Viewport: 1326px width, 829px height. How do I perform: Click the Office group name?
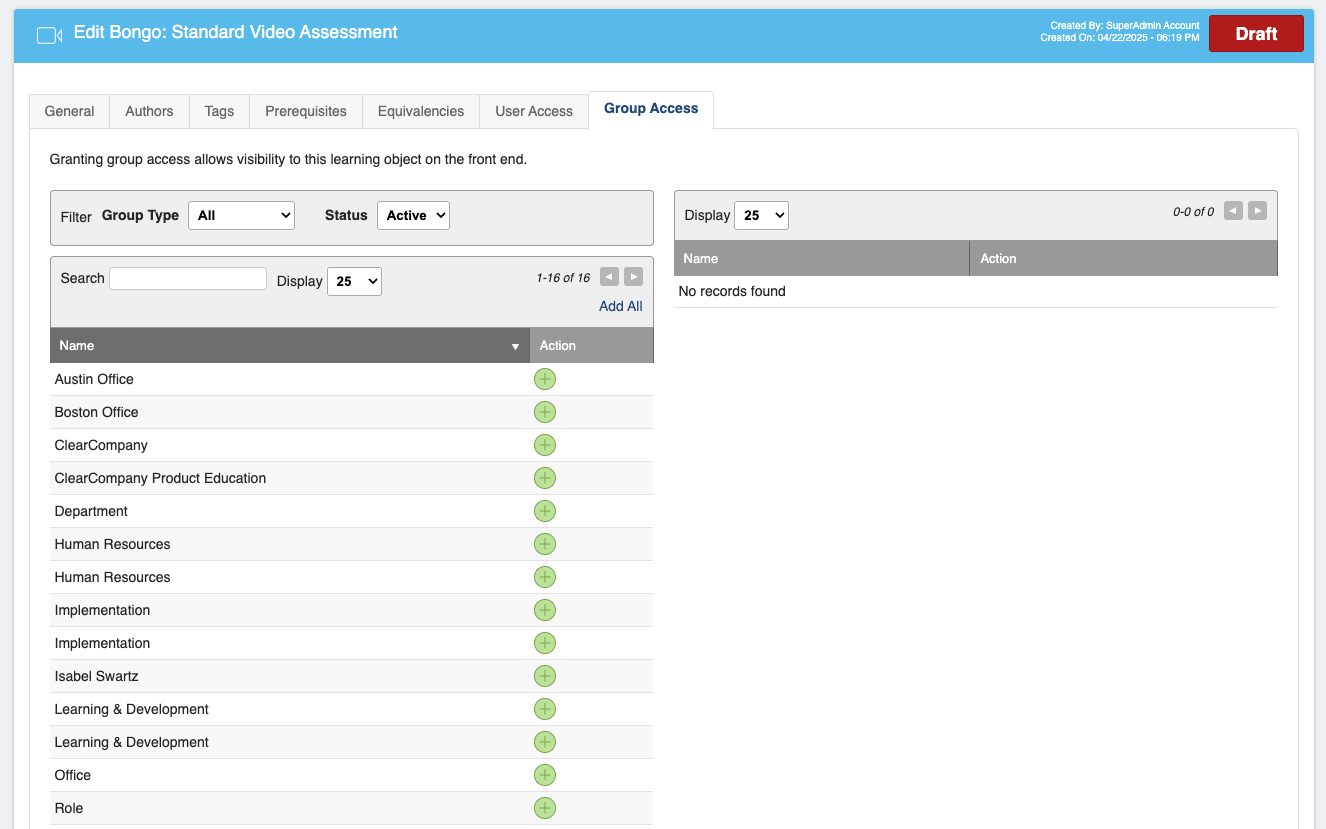click(73, 775)
